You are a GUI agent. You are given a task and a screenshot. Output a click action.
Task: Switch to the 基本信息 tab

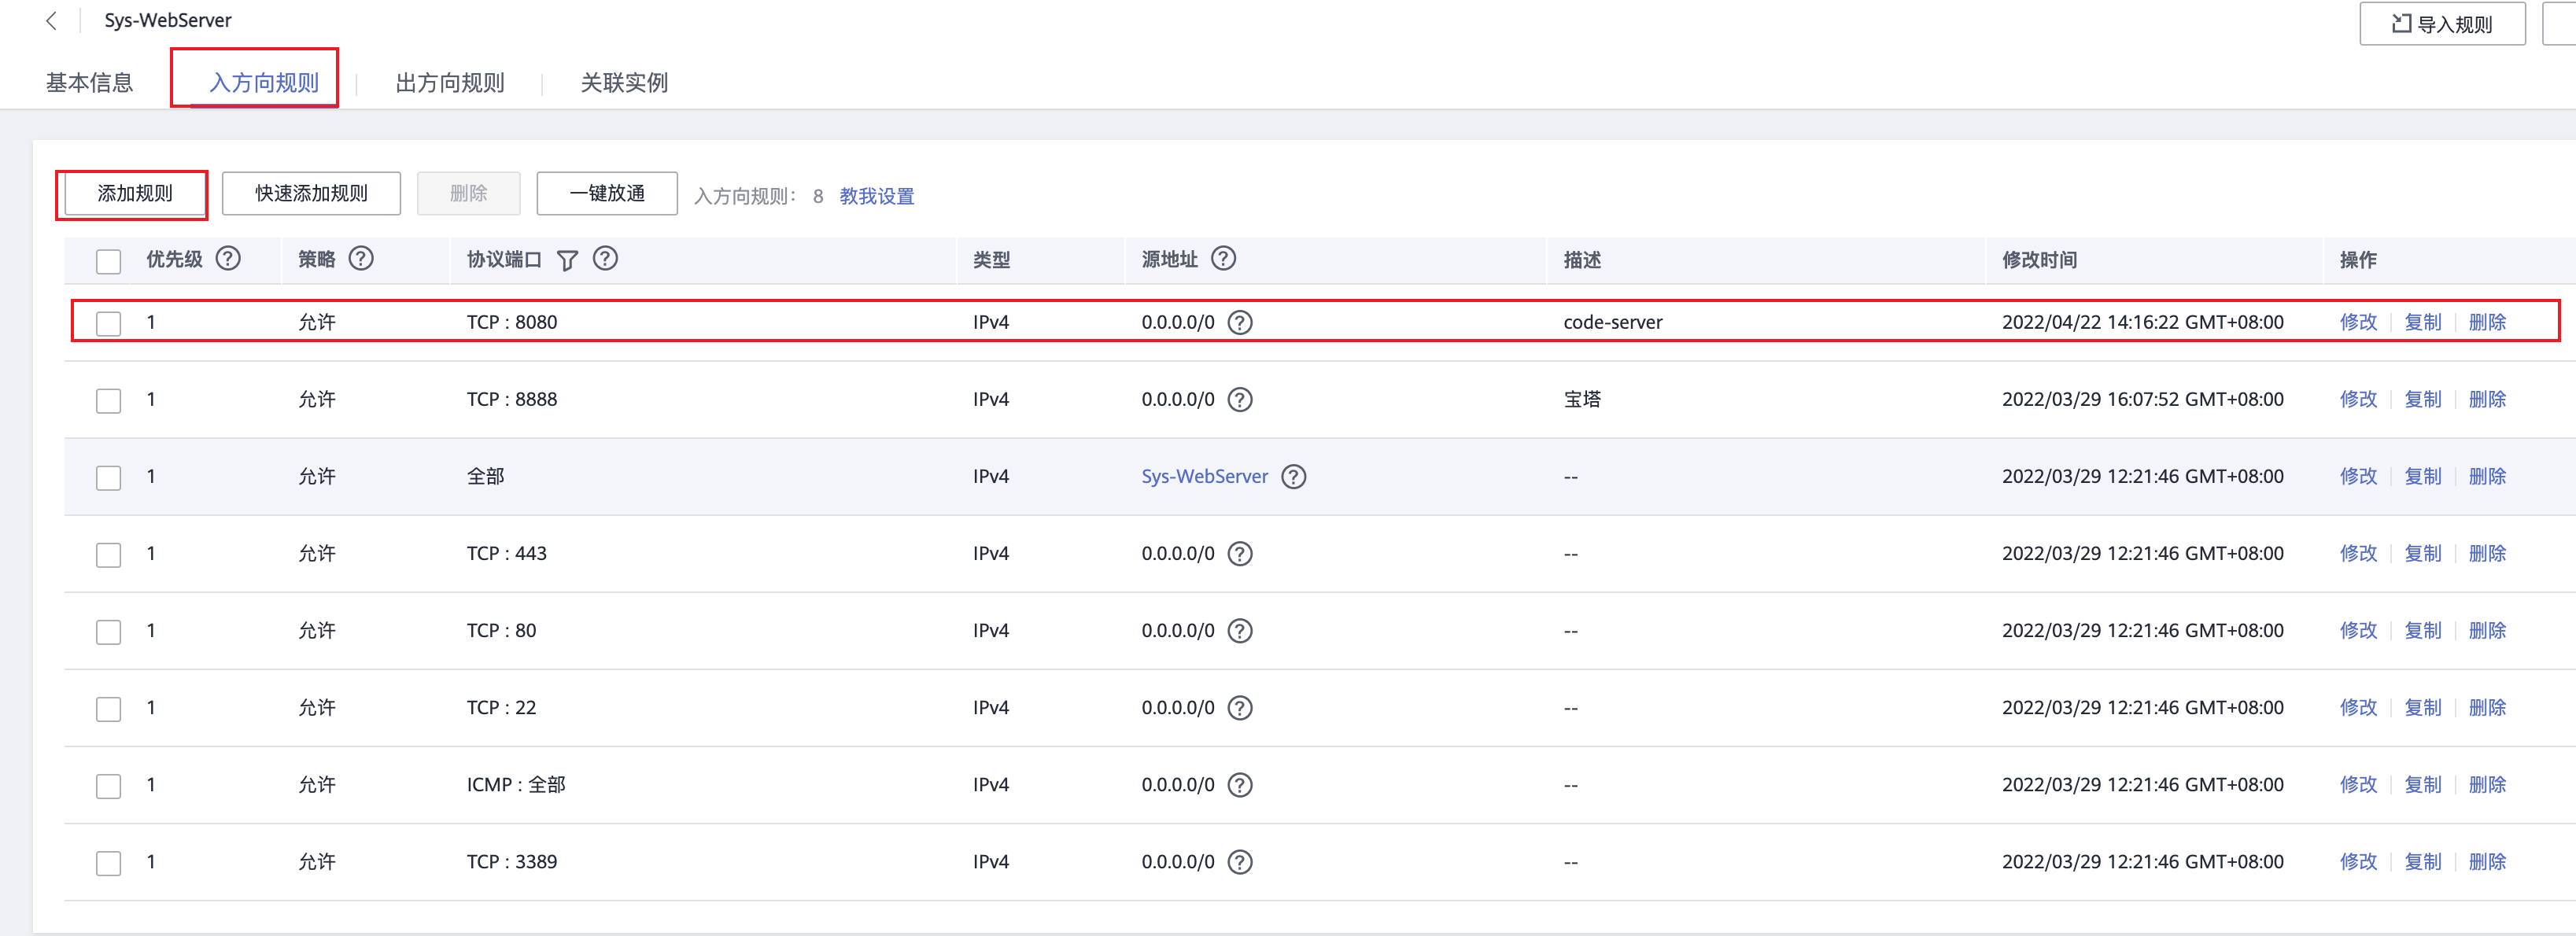89,82
